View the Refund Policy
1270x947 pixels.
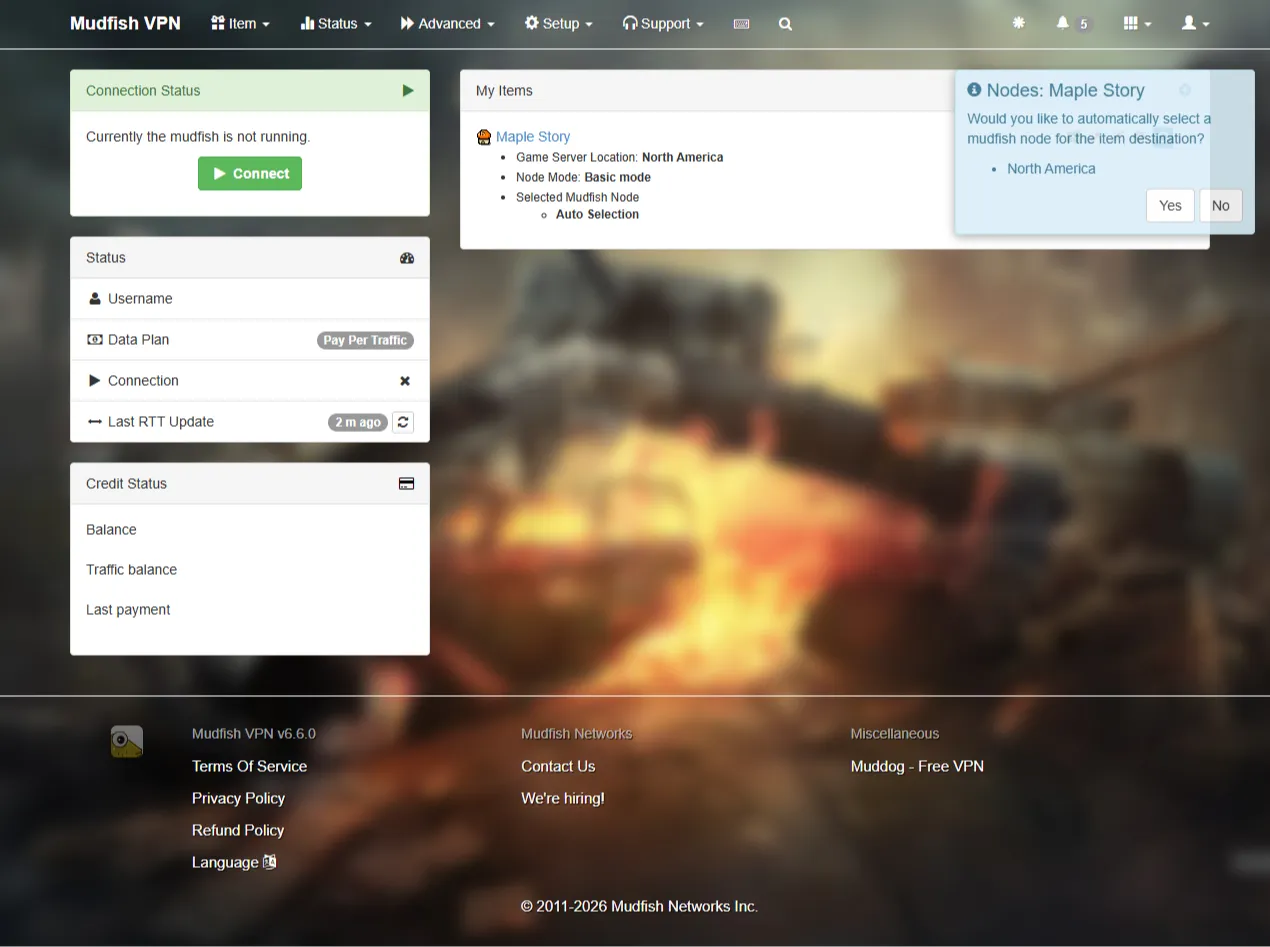[238, 830]
